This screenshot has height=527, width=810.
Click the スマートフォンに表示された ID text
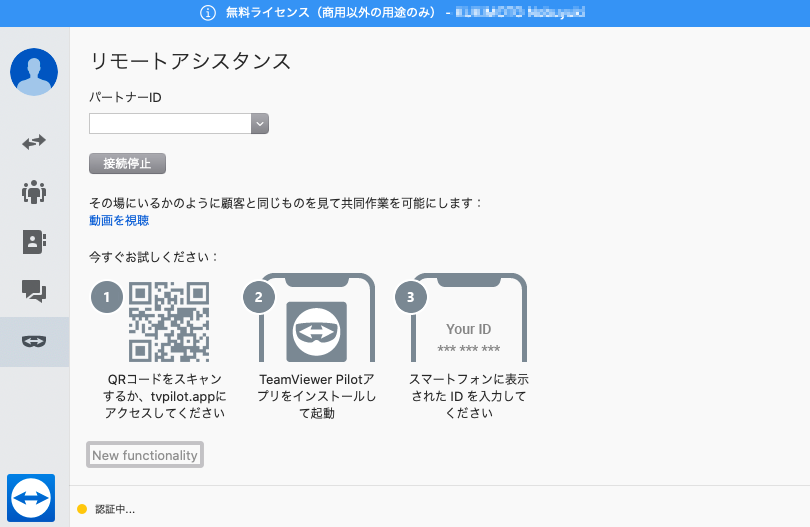click(x=469, y=396)
